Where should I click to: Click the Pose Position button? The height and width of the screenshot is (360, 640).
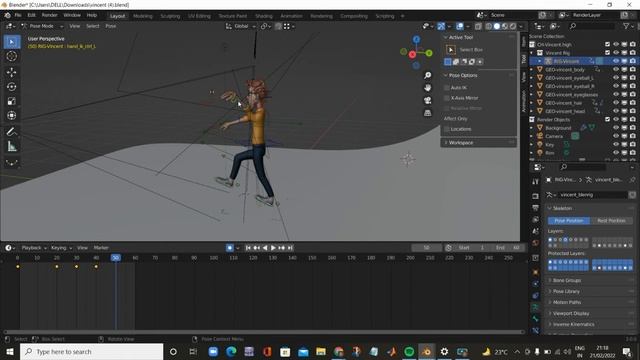pyautogui.click(x=569, y=221)
